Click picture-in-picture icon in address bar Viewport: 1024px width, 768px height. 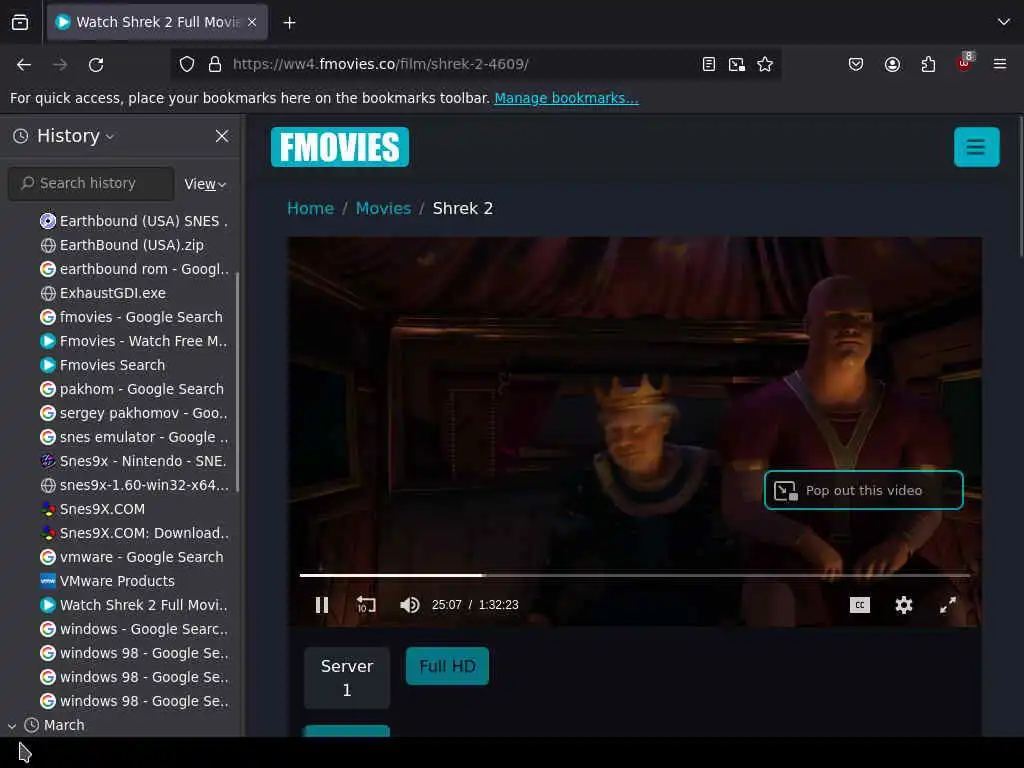tap(737, 64)
